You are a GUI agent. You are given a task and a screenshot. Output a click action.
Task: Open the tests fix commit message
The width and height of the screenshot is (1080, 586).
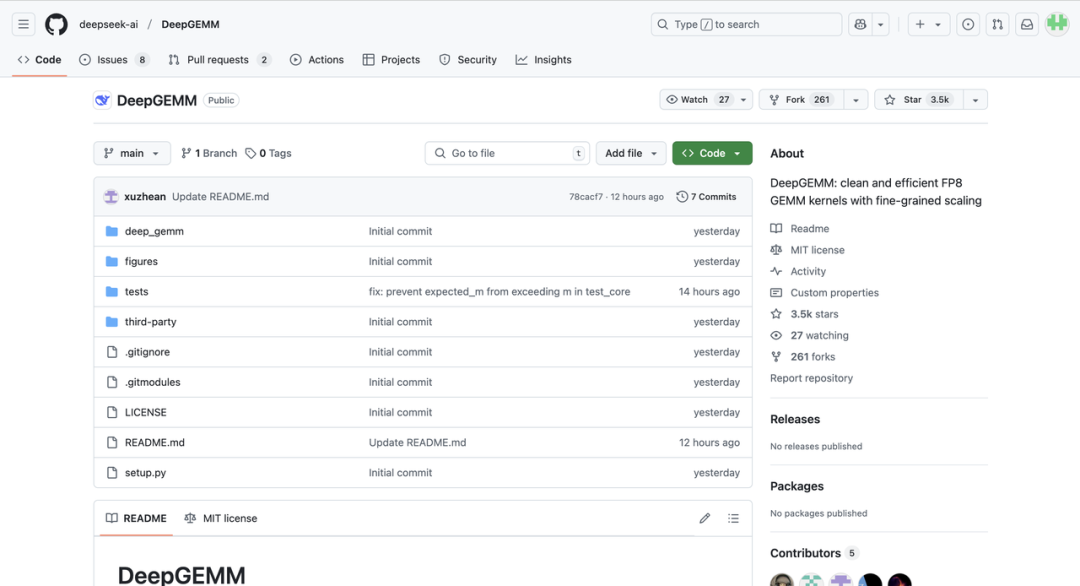tap(499, 292)
